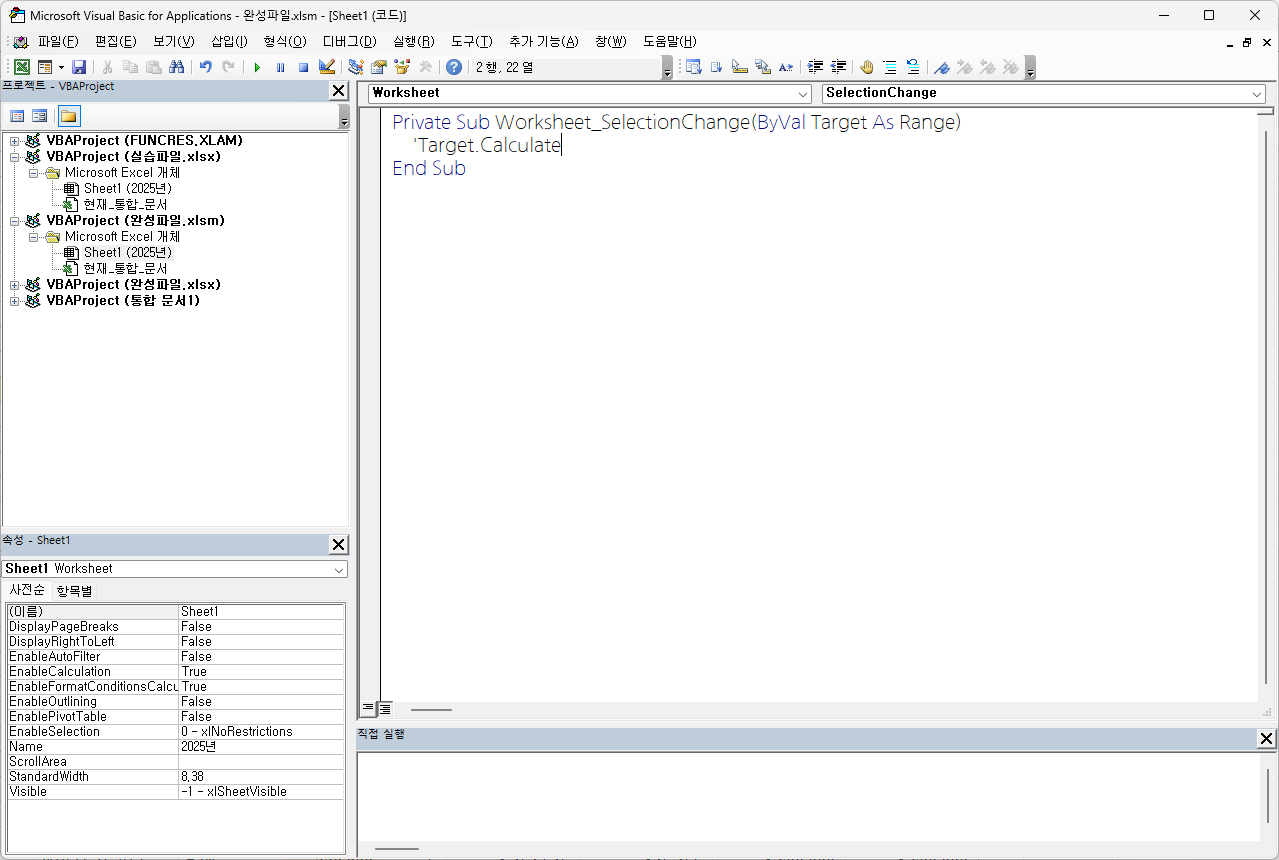The image size is (1279, 860).
Task: Collapse VBAProject (실습파일.xlsx) node
Action: pyautogui.click(x=15, y=157)
